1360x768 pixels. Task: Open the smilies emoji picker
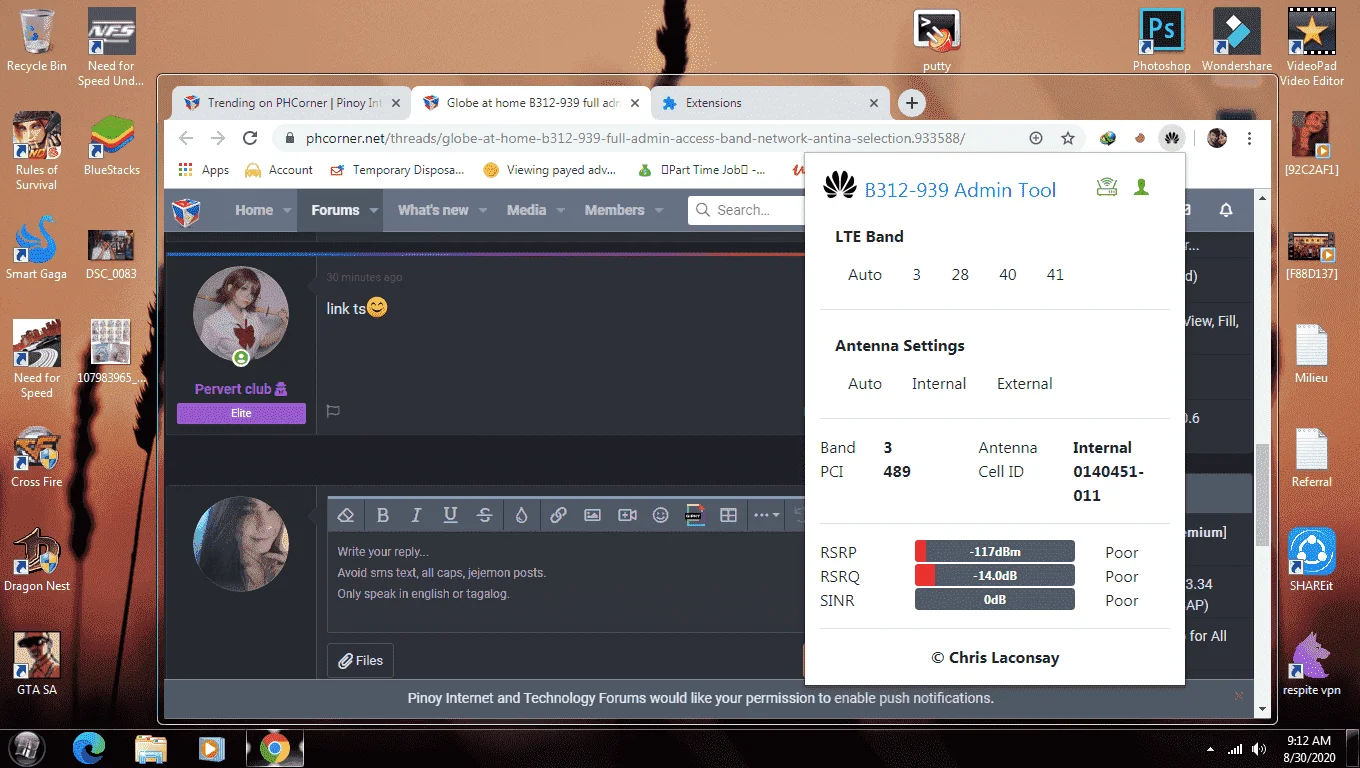pyautogui.click(x=660, y=515)
